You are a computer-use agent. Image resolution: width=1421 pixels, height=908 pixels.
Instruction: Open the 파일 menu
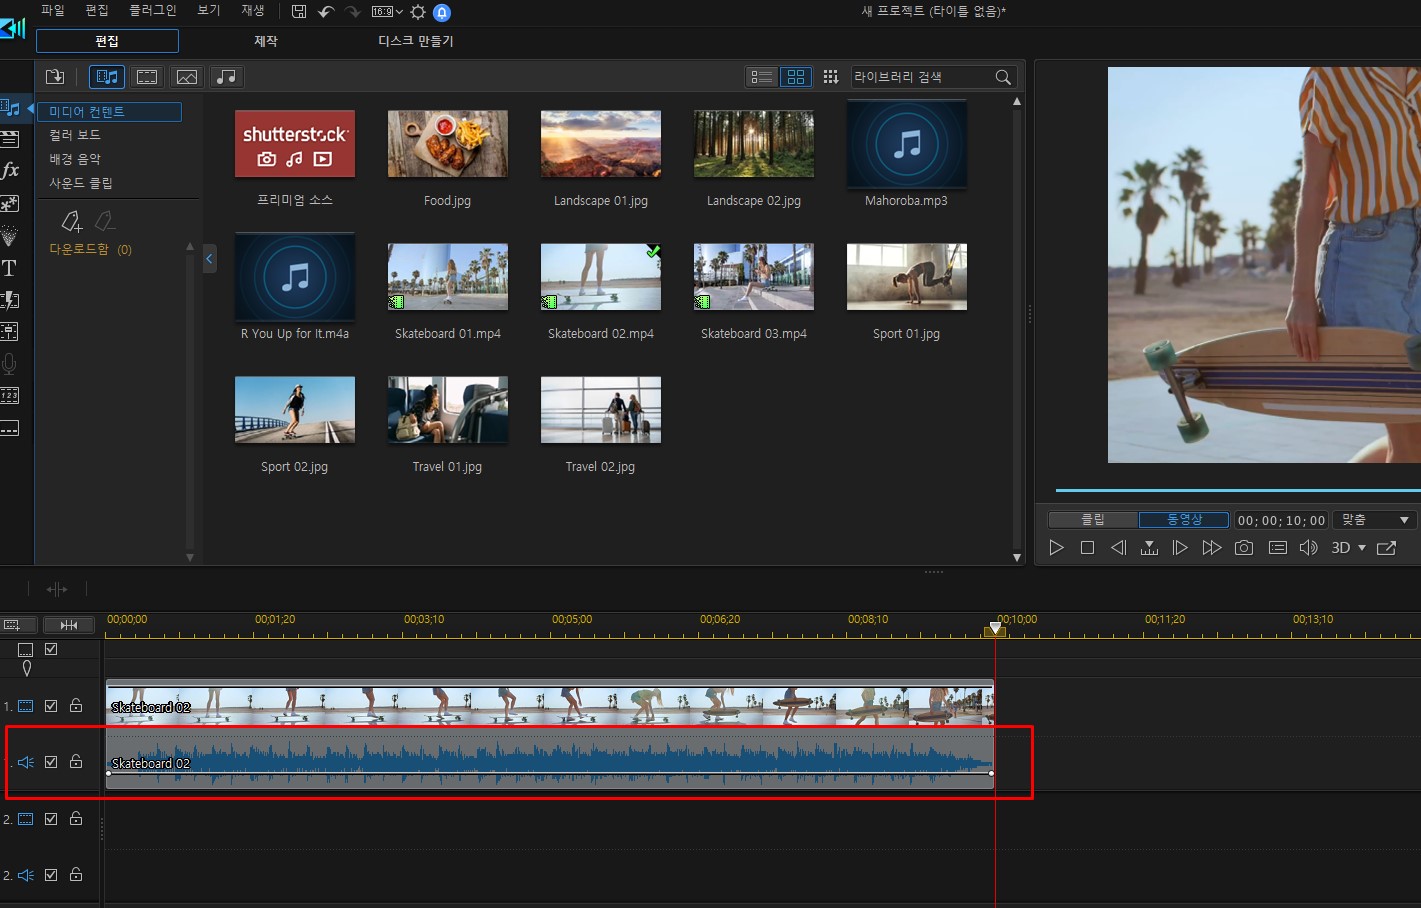tap(52, 10)
